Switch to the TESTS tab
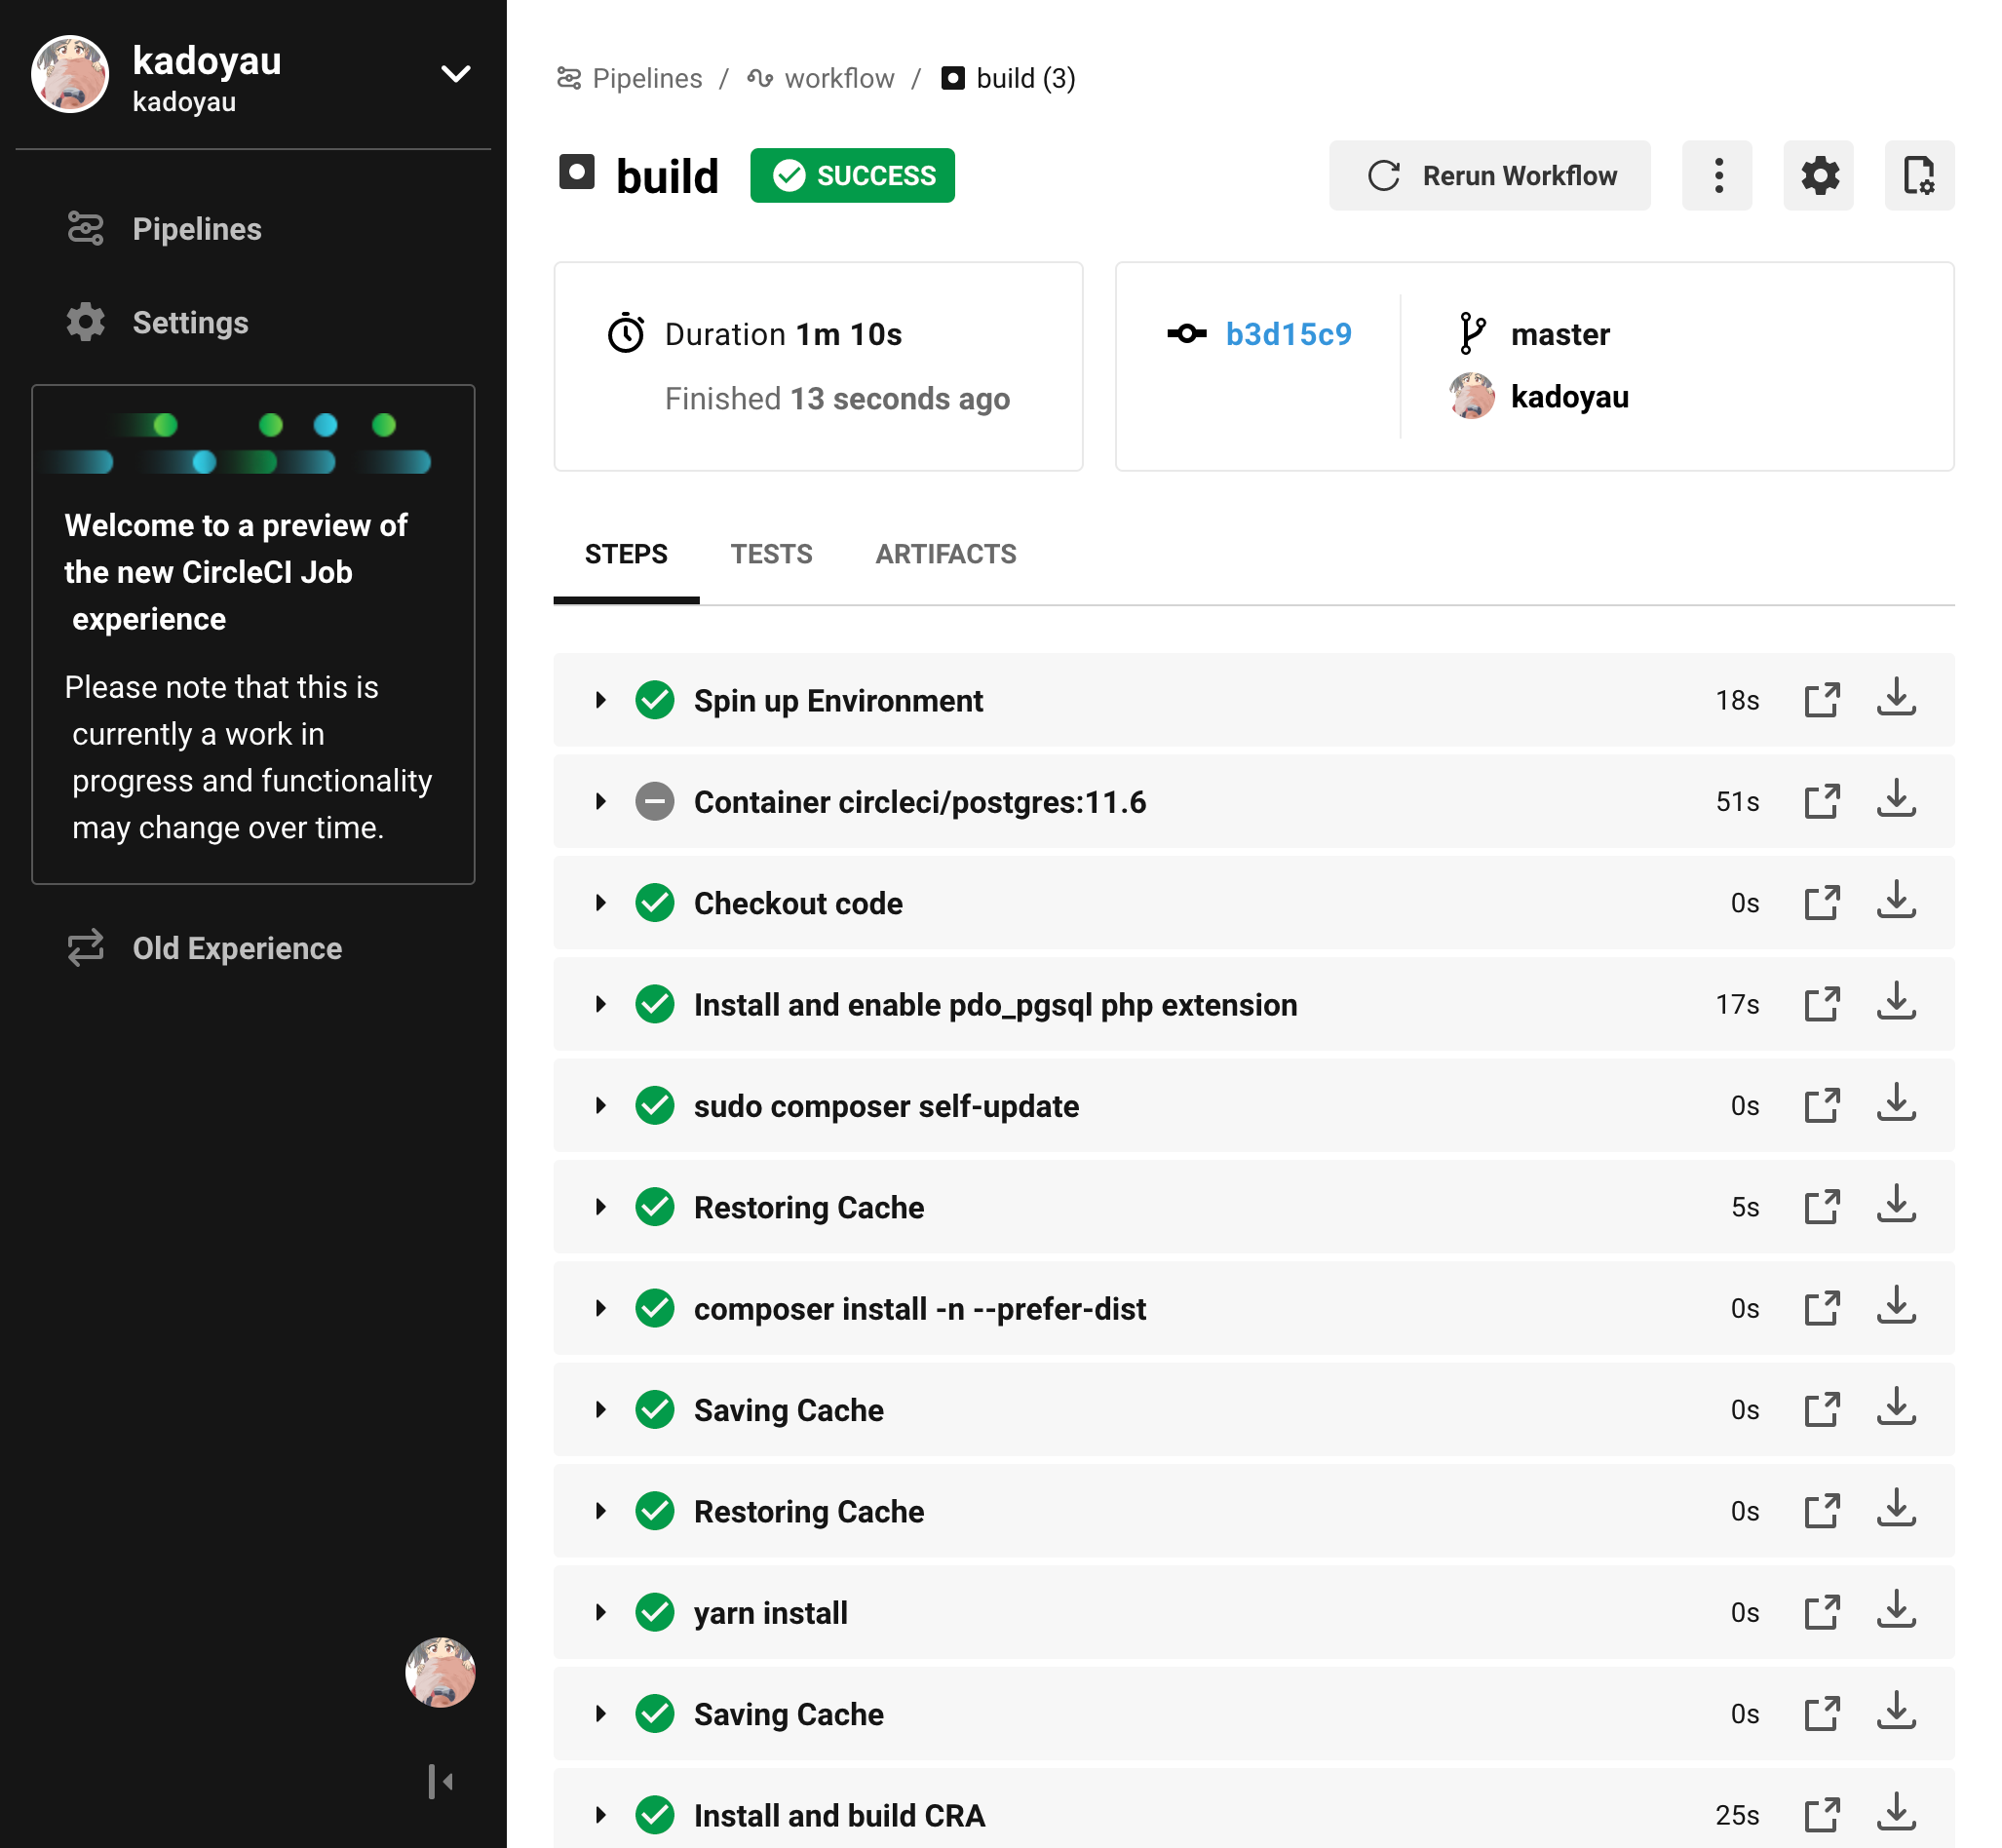2002x1848 pixels. point(771,554)
